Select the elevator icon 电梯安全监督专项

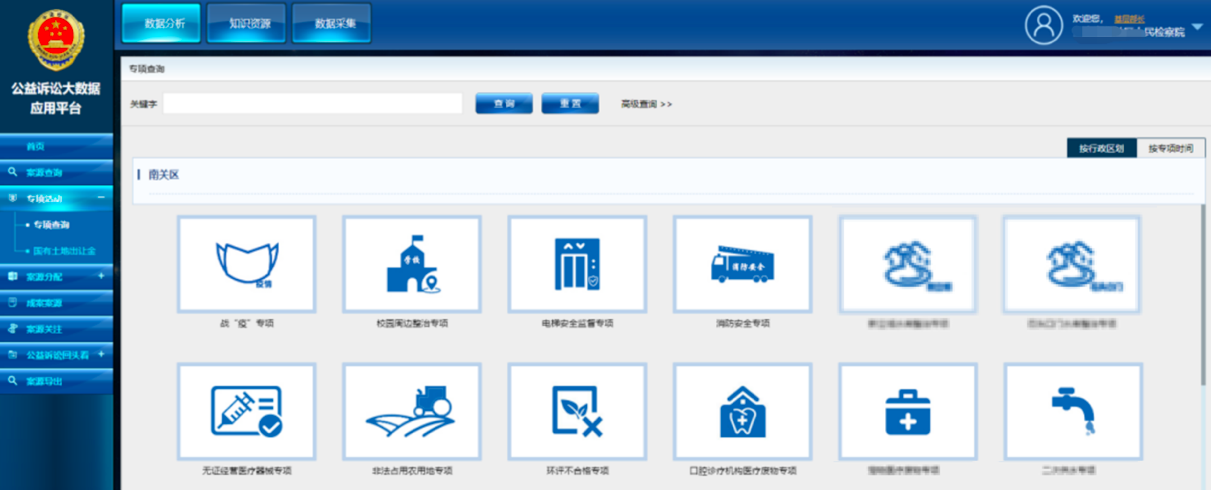(576, 264)
